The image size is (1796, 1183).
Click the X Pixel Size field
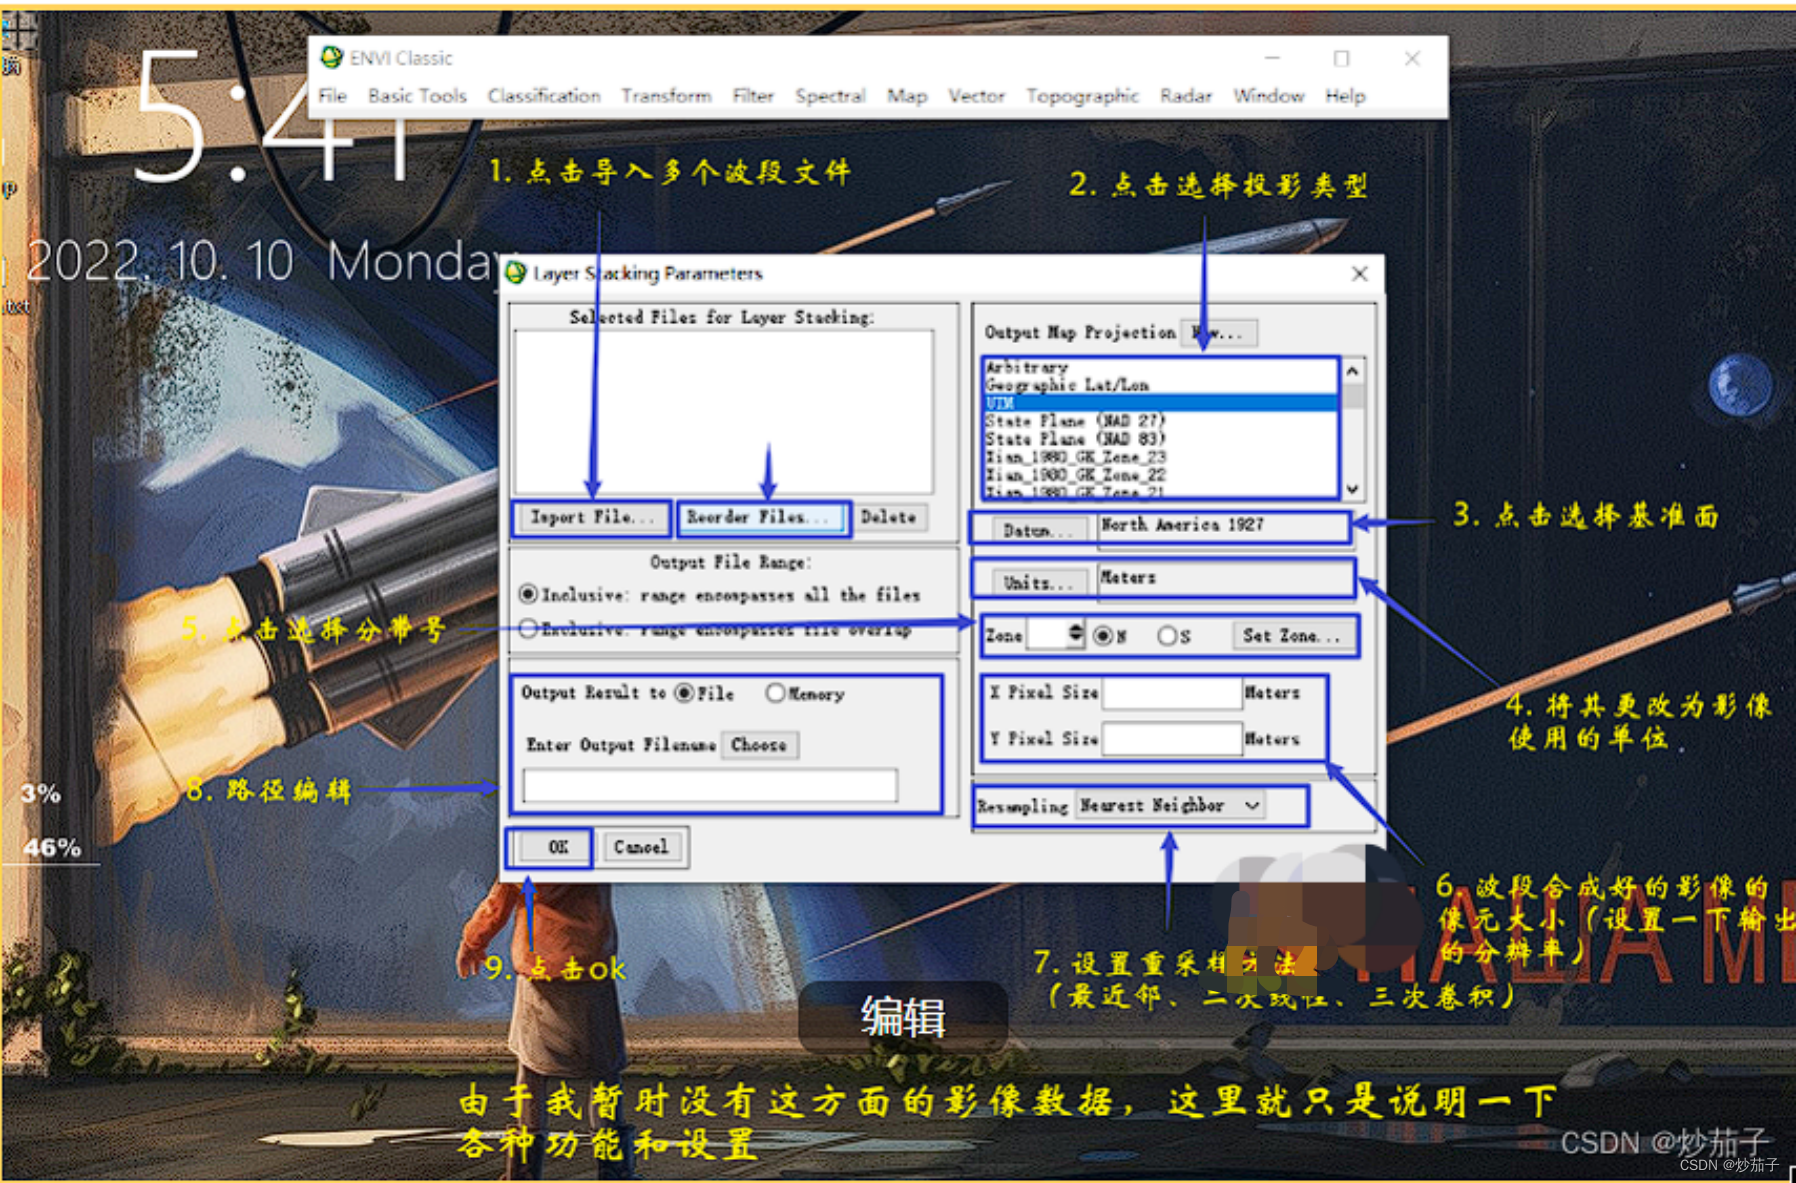pos(1171,693)
